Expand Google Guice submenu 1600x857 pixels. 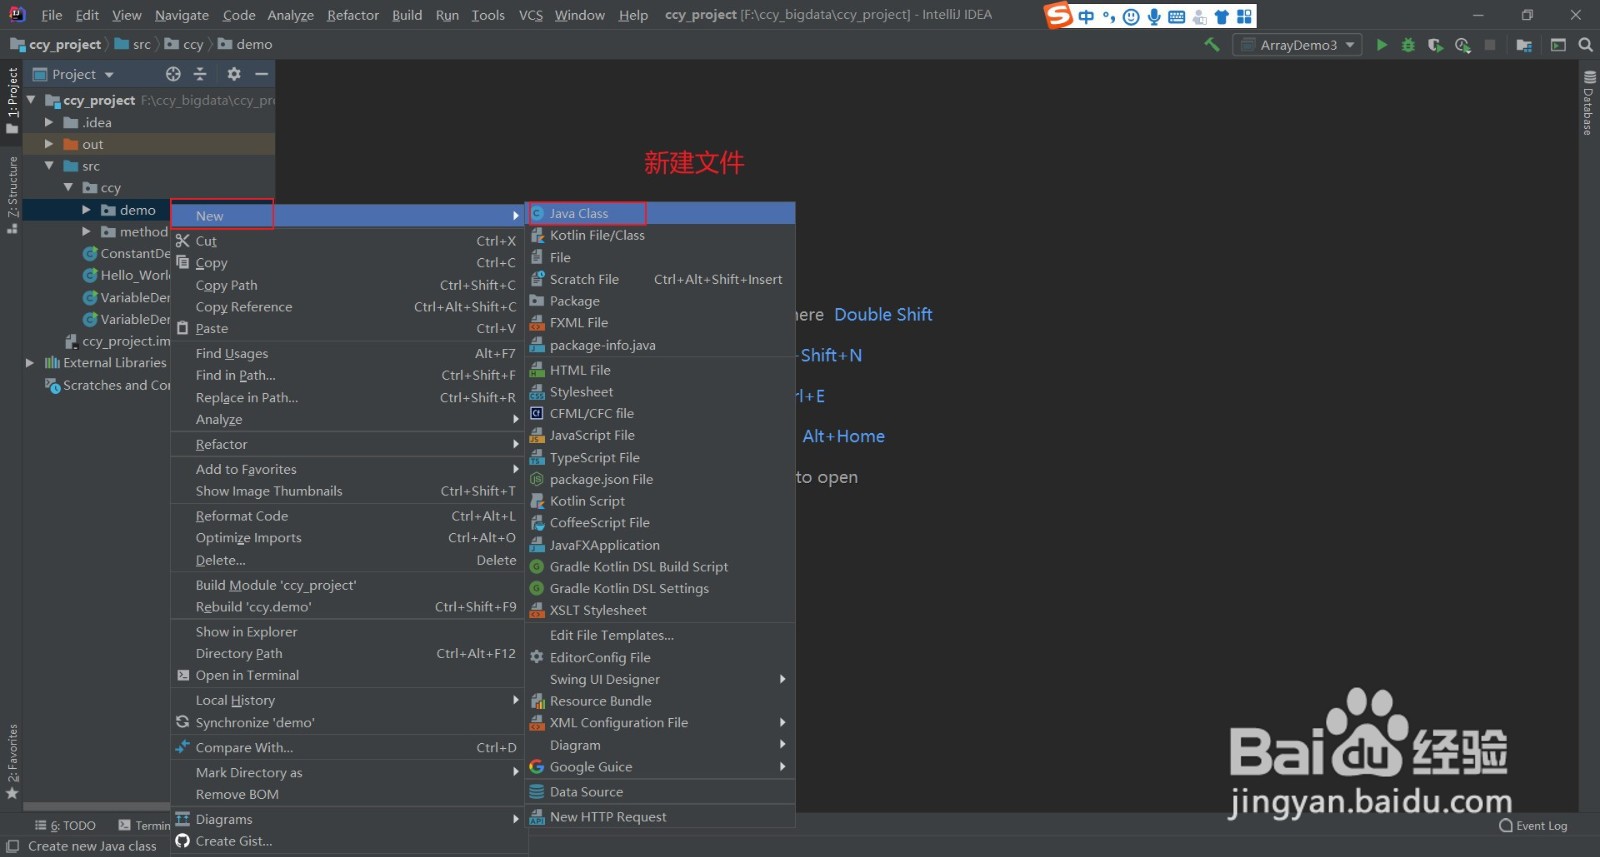(x=660, y=767)
